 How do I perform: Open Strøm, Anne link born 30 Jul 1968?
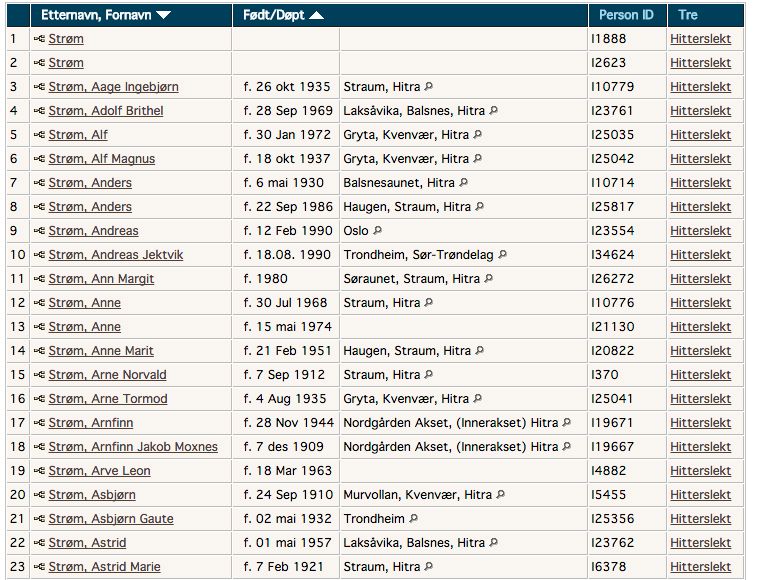85,303
